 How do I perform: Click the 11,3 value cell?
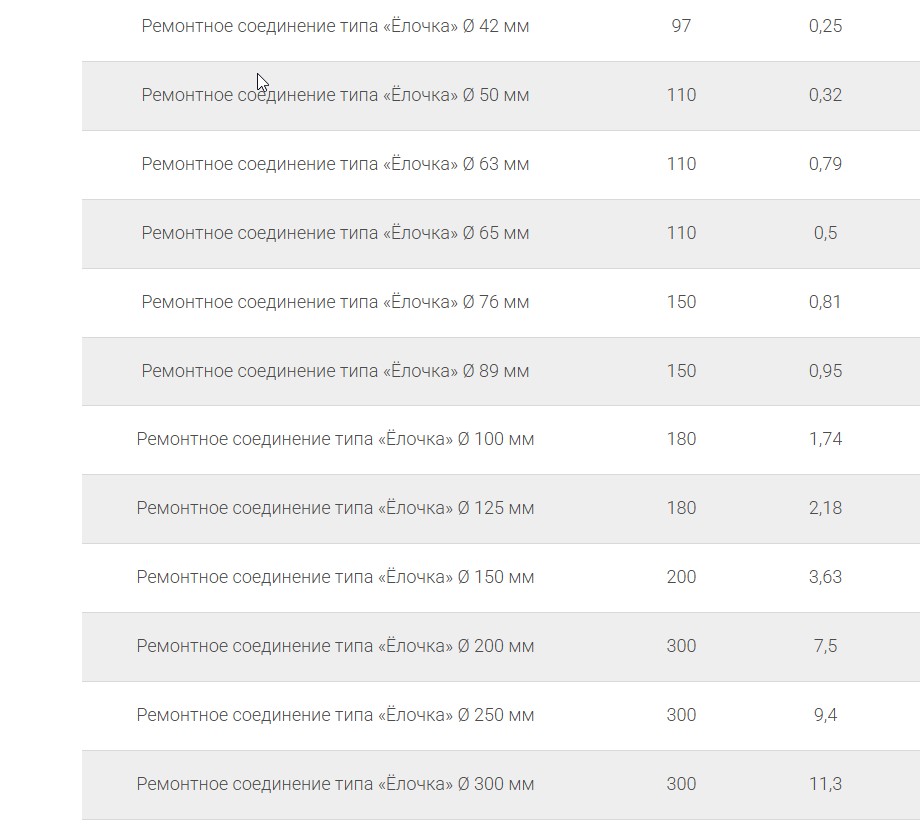click(x=825, y=784)
